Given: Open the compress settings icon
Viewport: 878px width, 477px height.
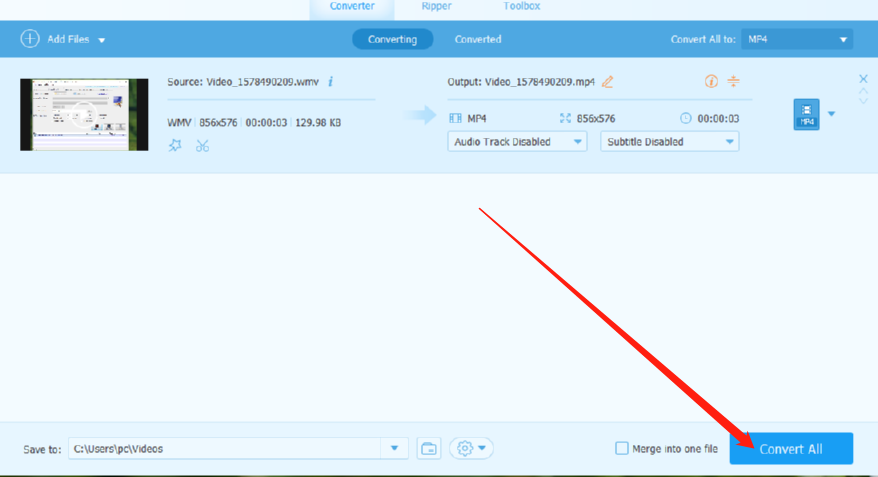Looking at the screenshot, I should (x=733, y=81).
